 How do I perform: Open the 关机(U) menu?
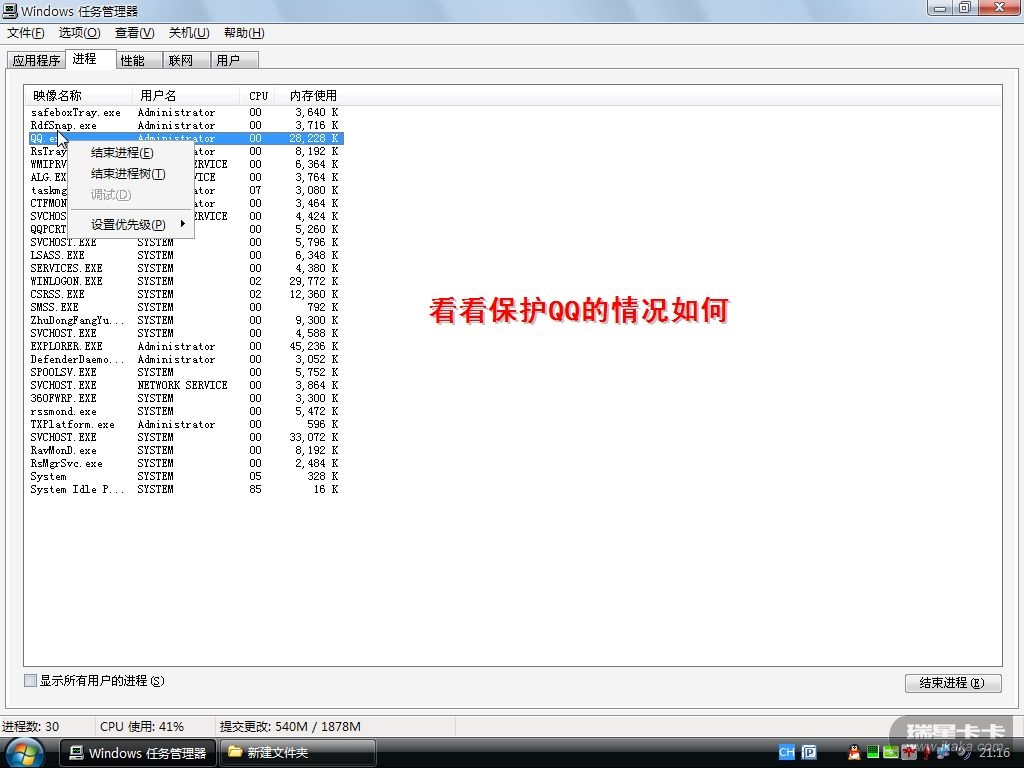189,33
